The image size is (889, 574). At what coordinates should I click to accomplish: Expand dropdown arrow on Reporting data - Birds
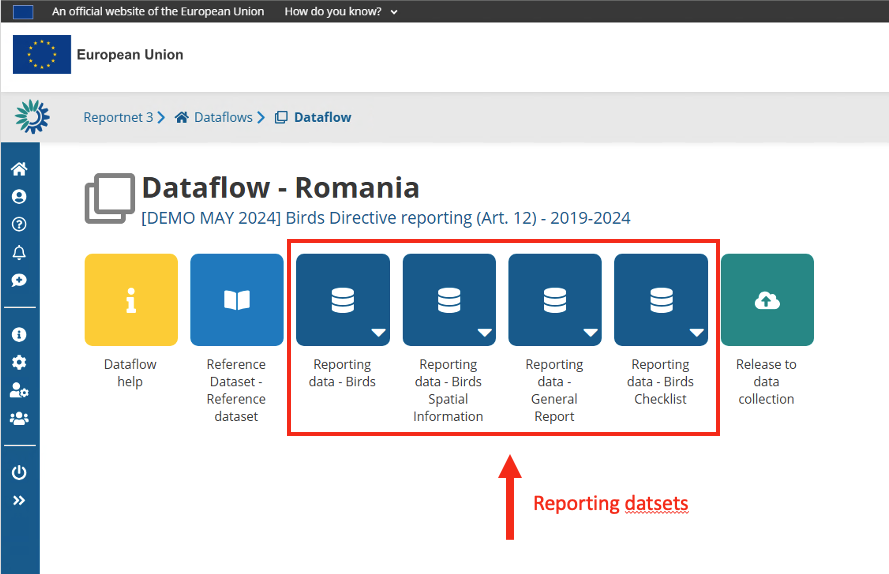(x=378, y=333)
